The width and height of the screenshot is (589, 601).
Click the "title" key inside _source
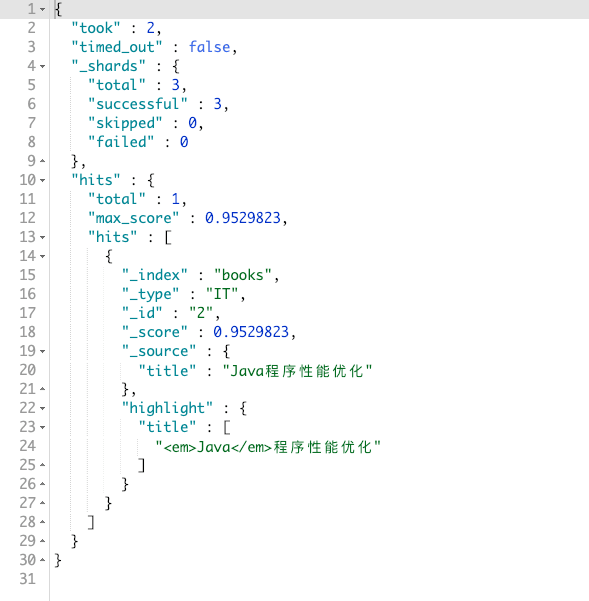(167, 370)
